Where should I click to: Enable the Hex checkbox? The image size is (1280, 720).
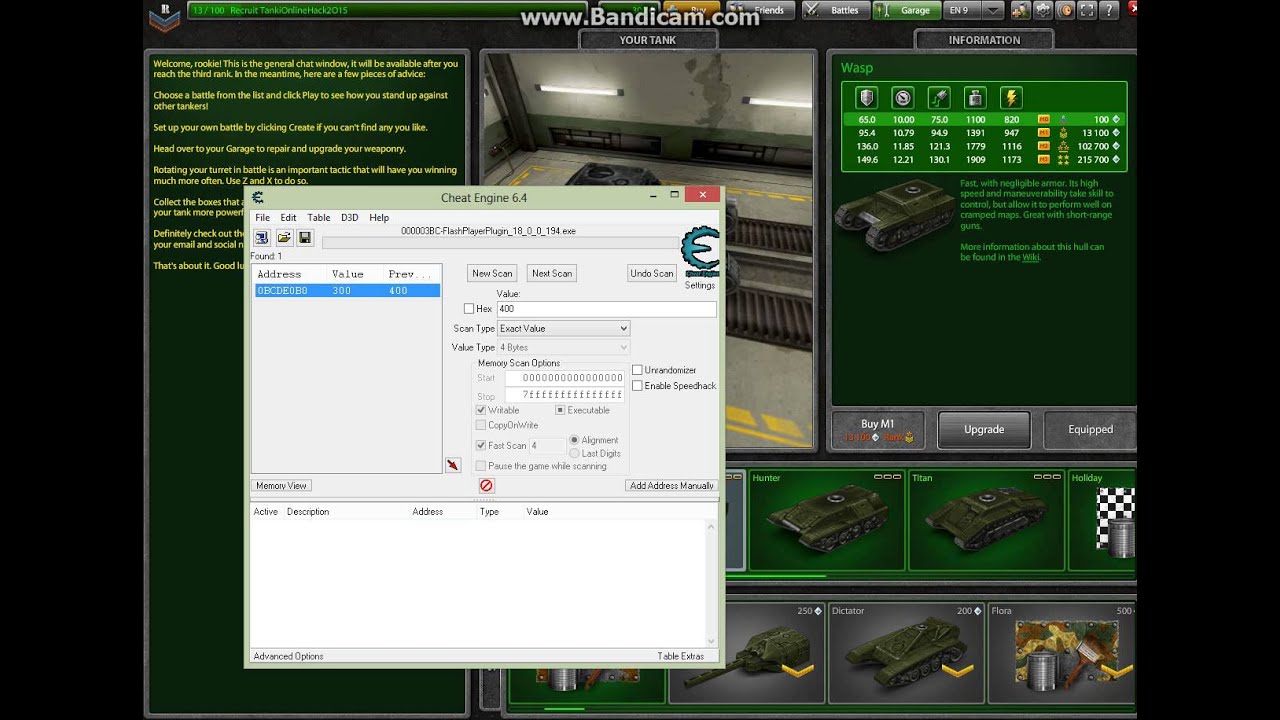[469, 309]
